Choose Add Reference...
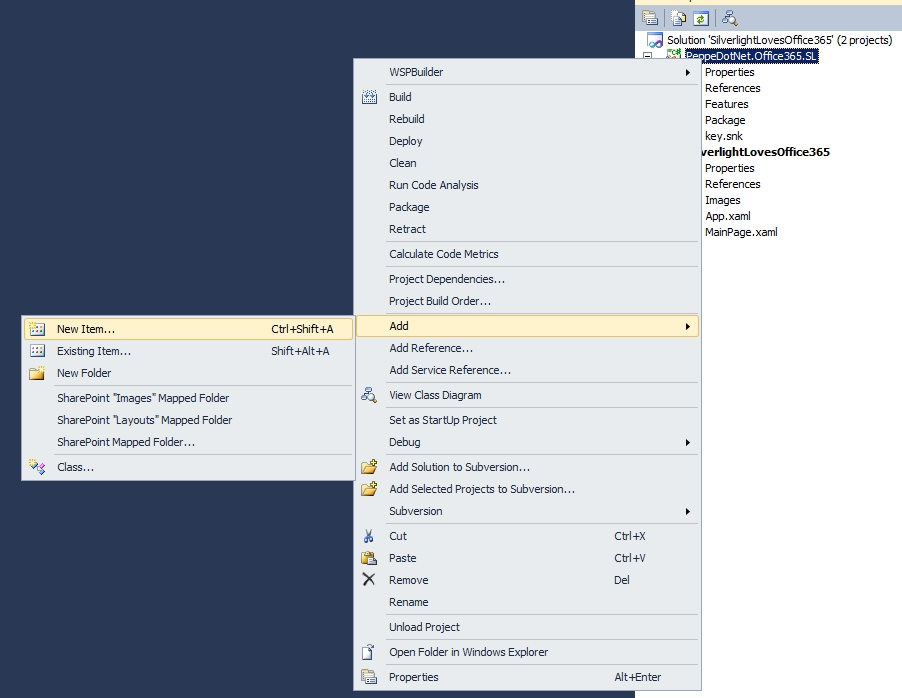The width and height of the screenshot is (902, 698). pos(528,348)
